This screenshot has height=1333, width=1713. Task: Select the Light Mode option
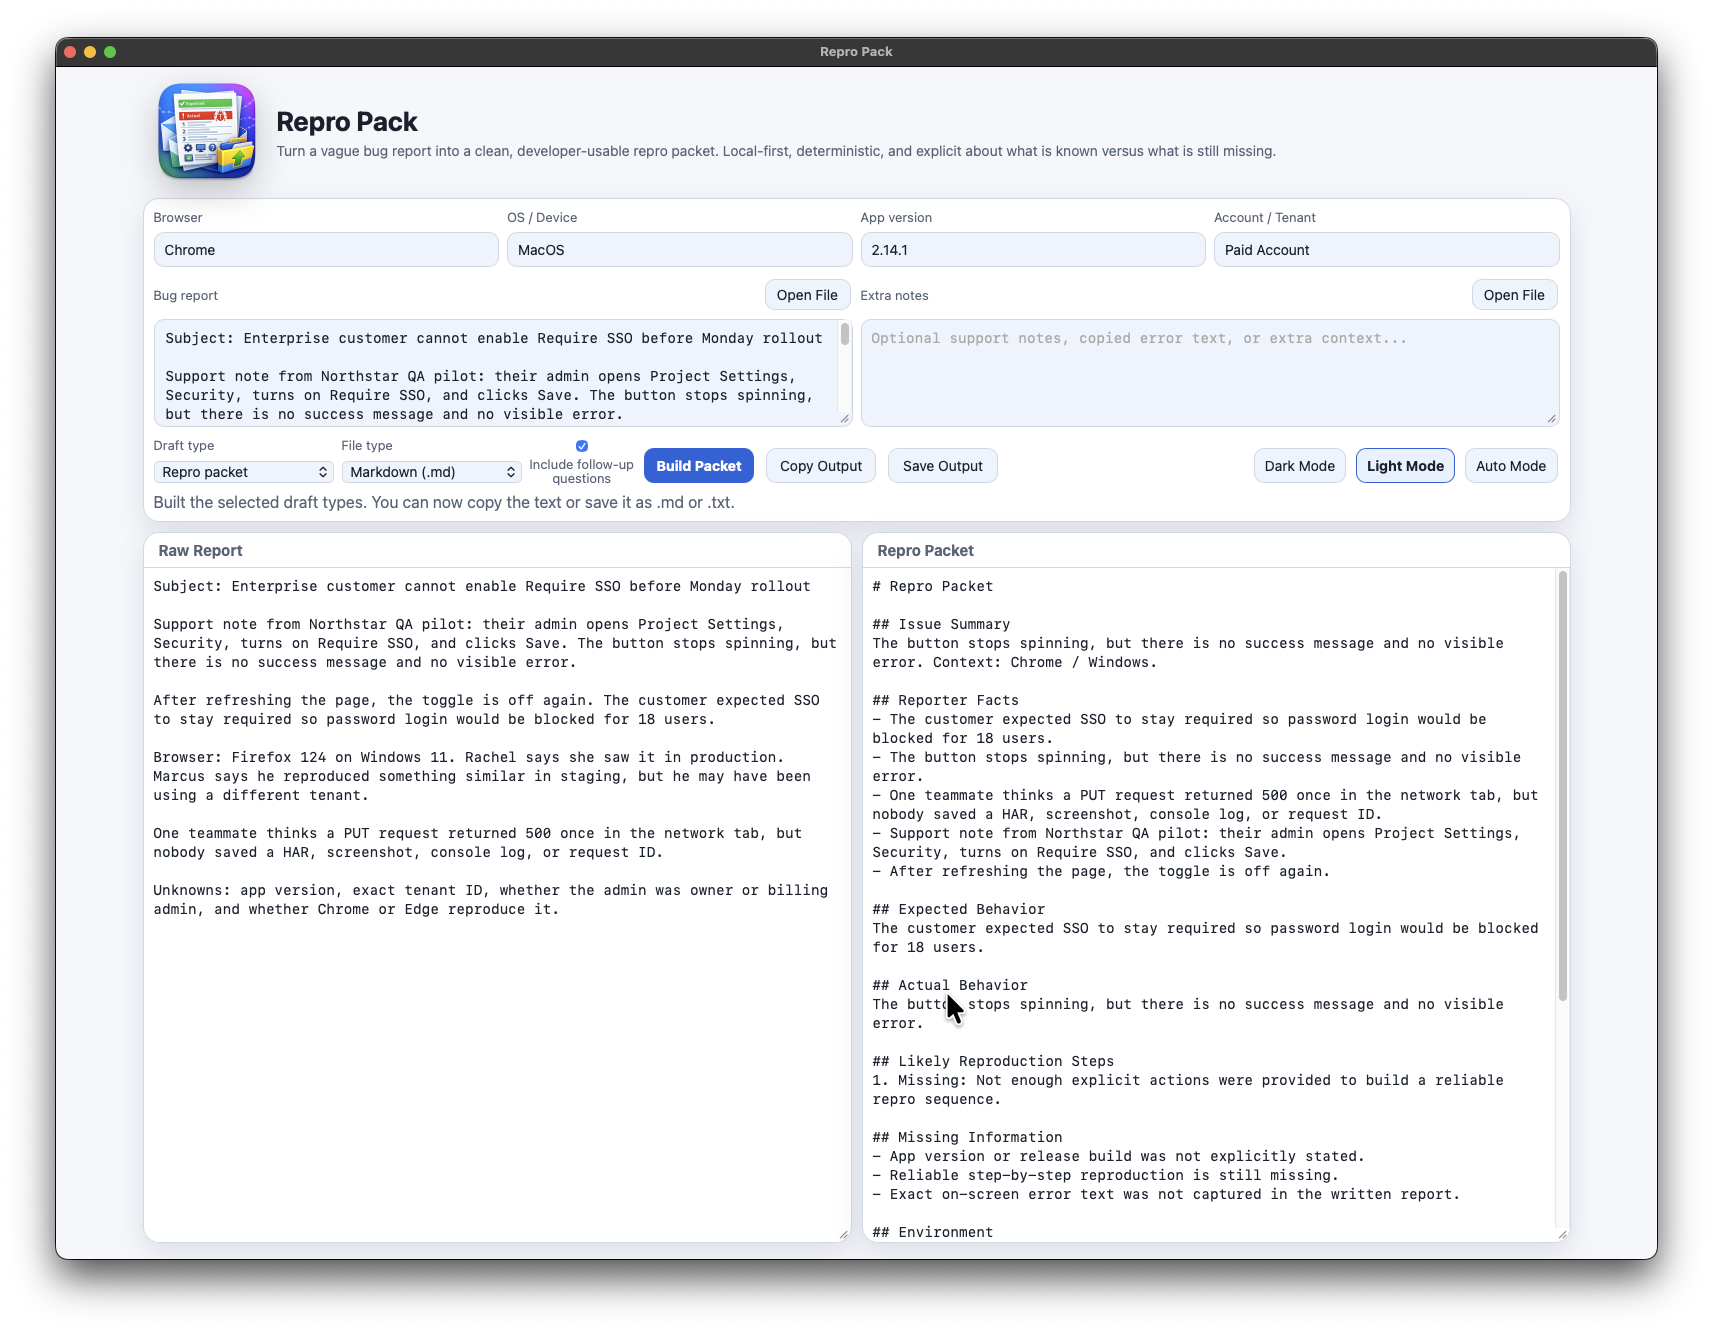coord(1405,466)
